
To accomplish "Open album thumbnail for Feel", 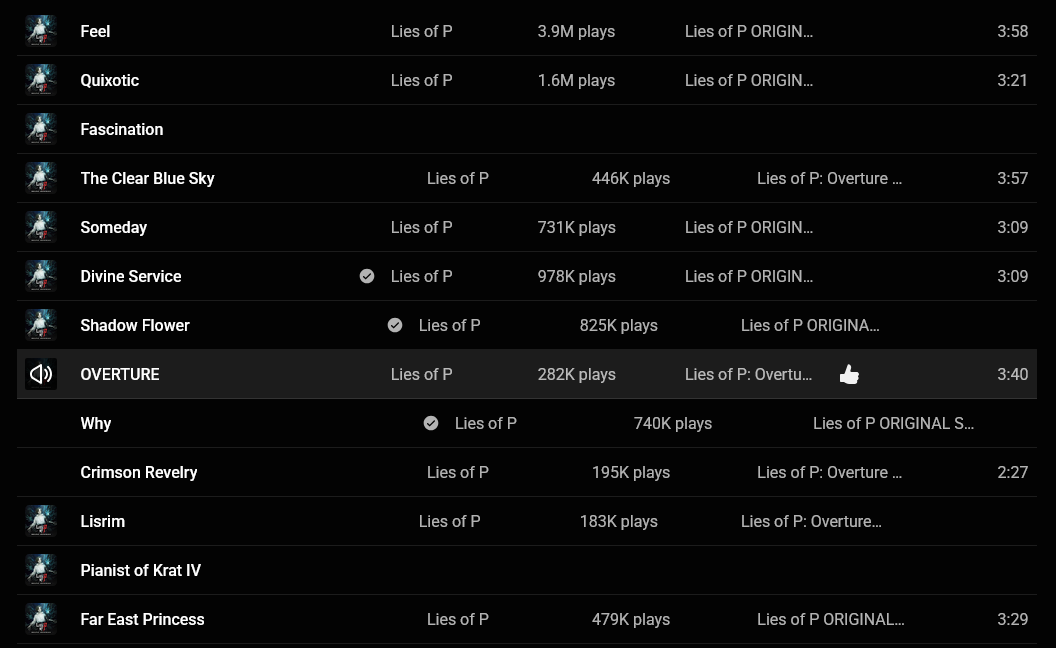I will (41, 31).
